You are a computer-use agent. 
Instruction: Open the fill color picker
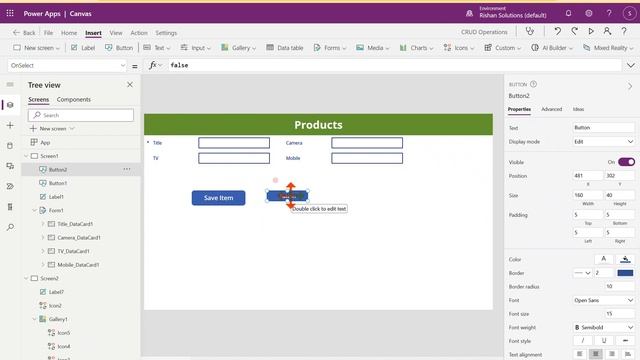625,259
